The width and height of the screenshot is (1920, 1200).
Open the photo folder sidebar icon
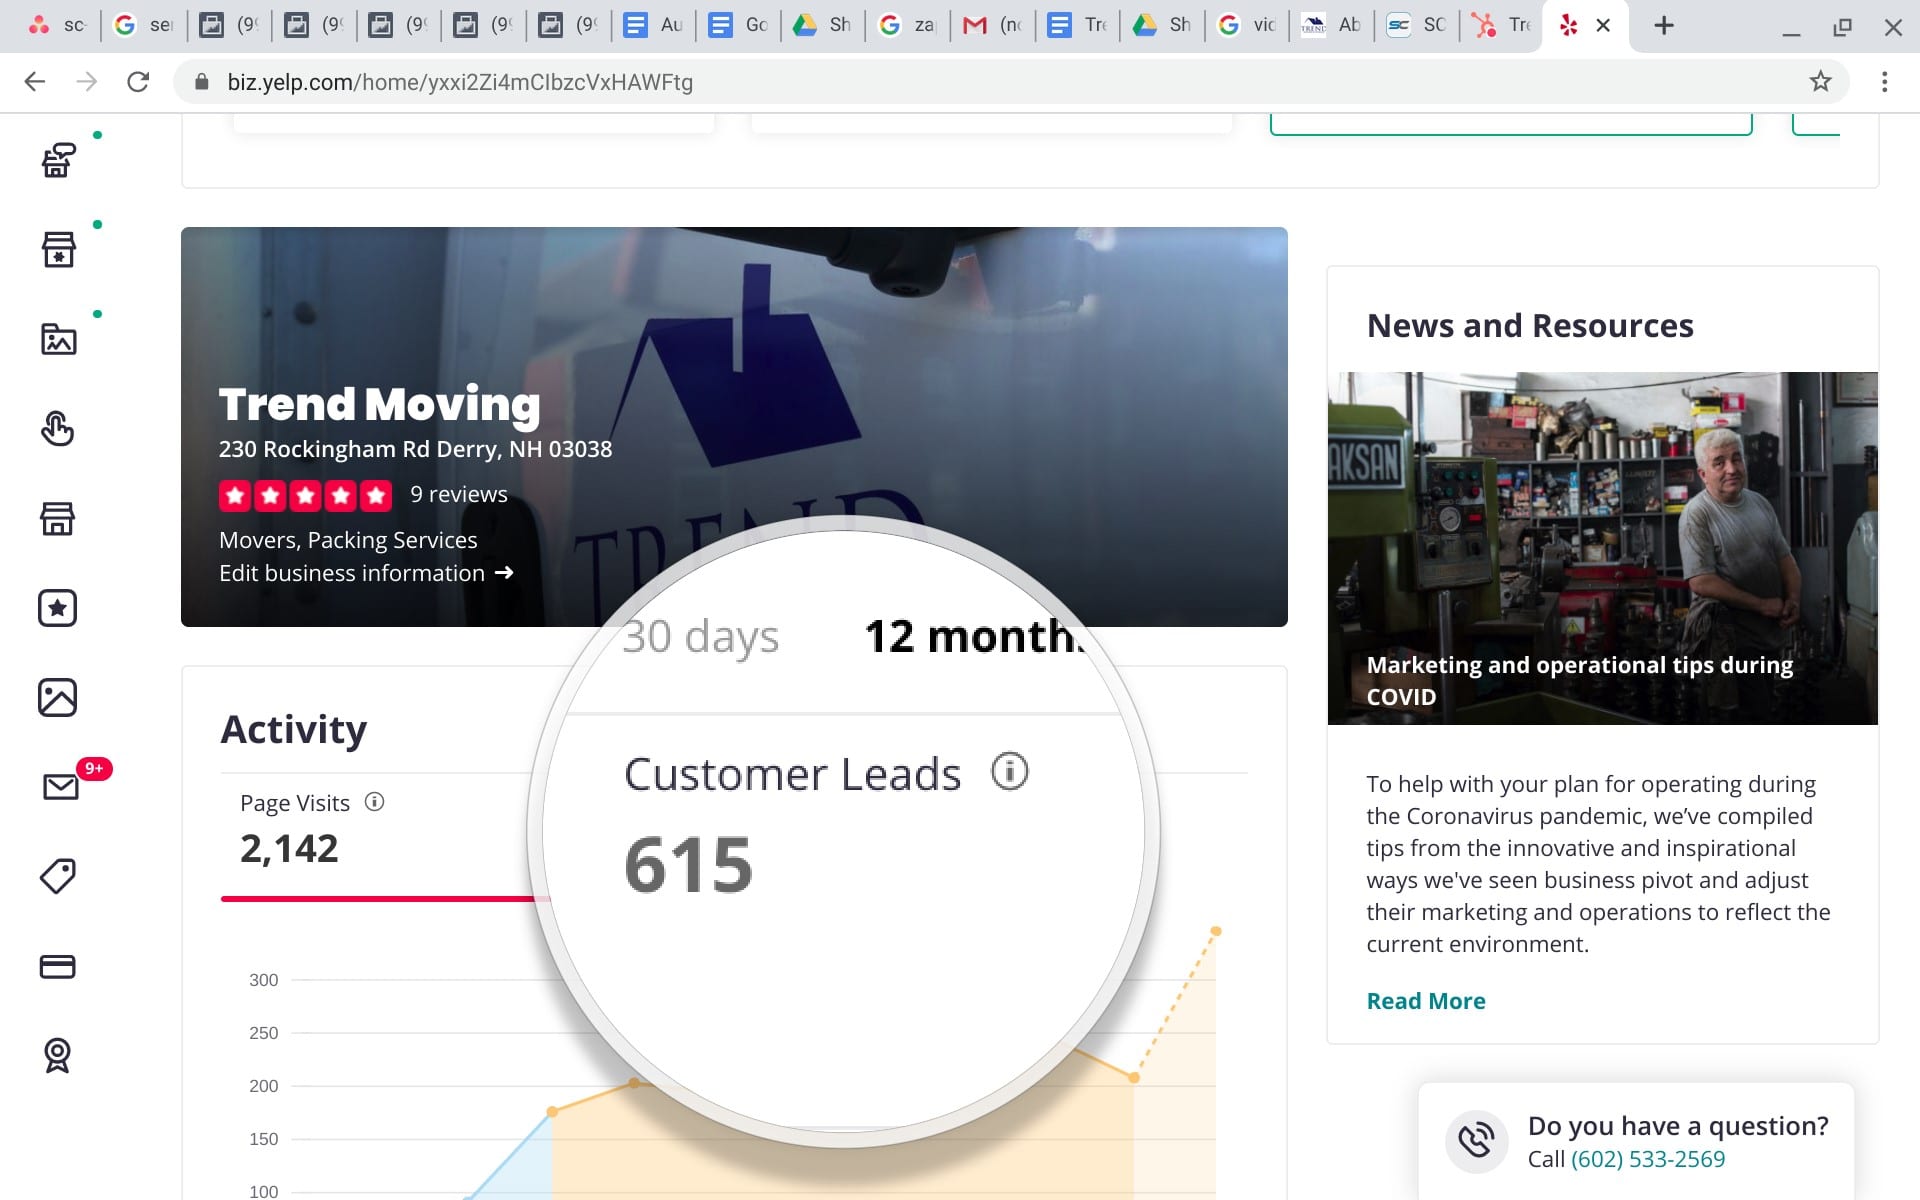[58, 339]
